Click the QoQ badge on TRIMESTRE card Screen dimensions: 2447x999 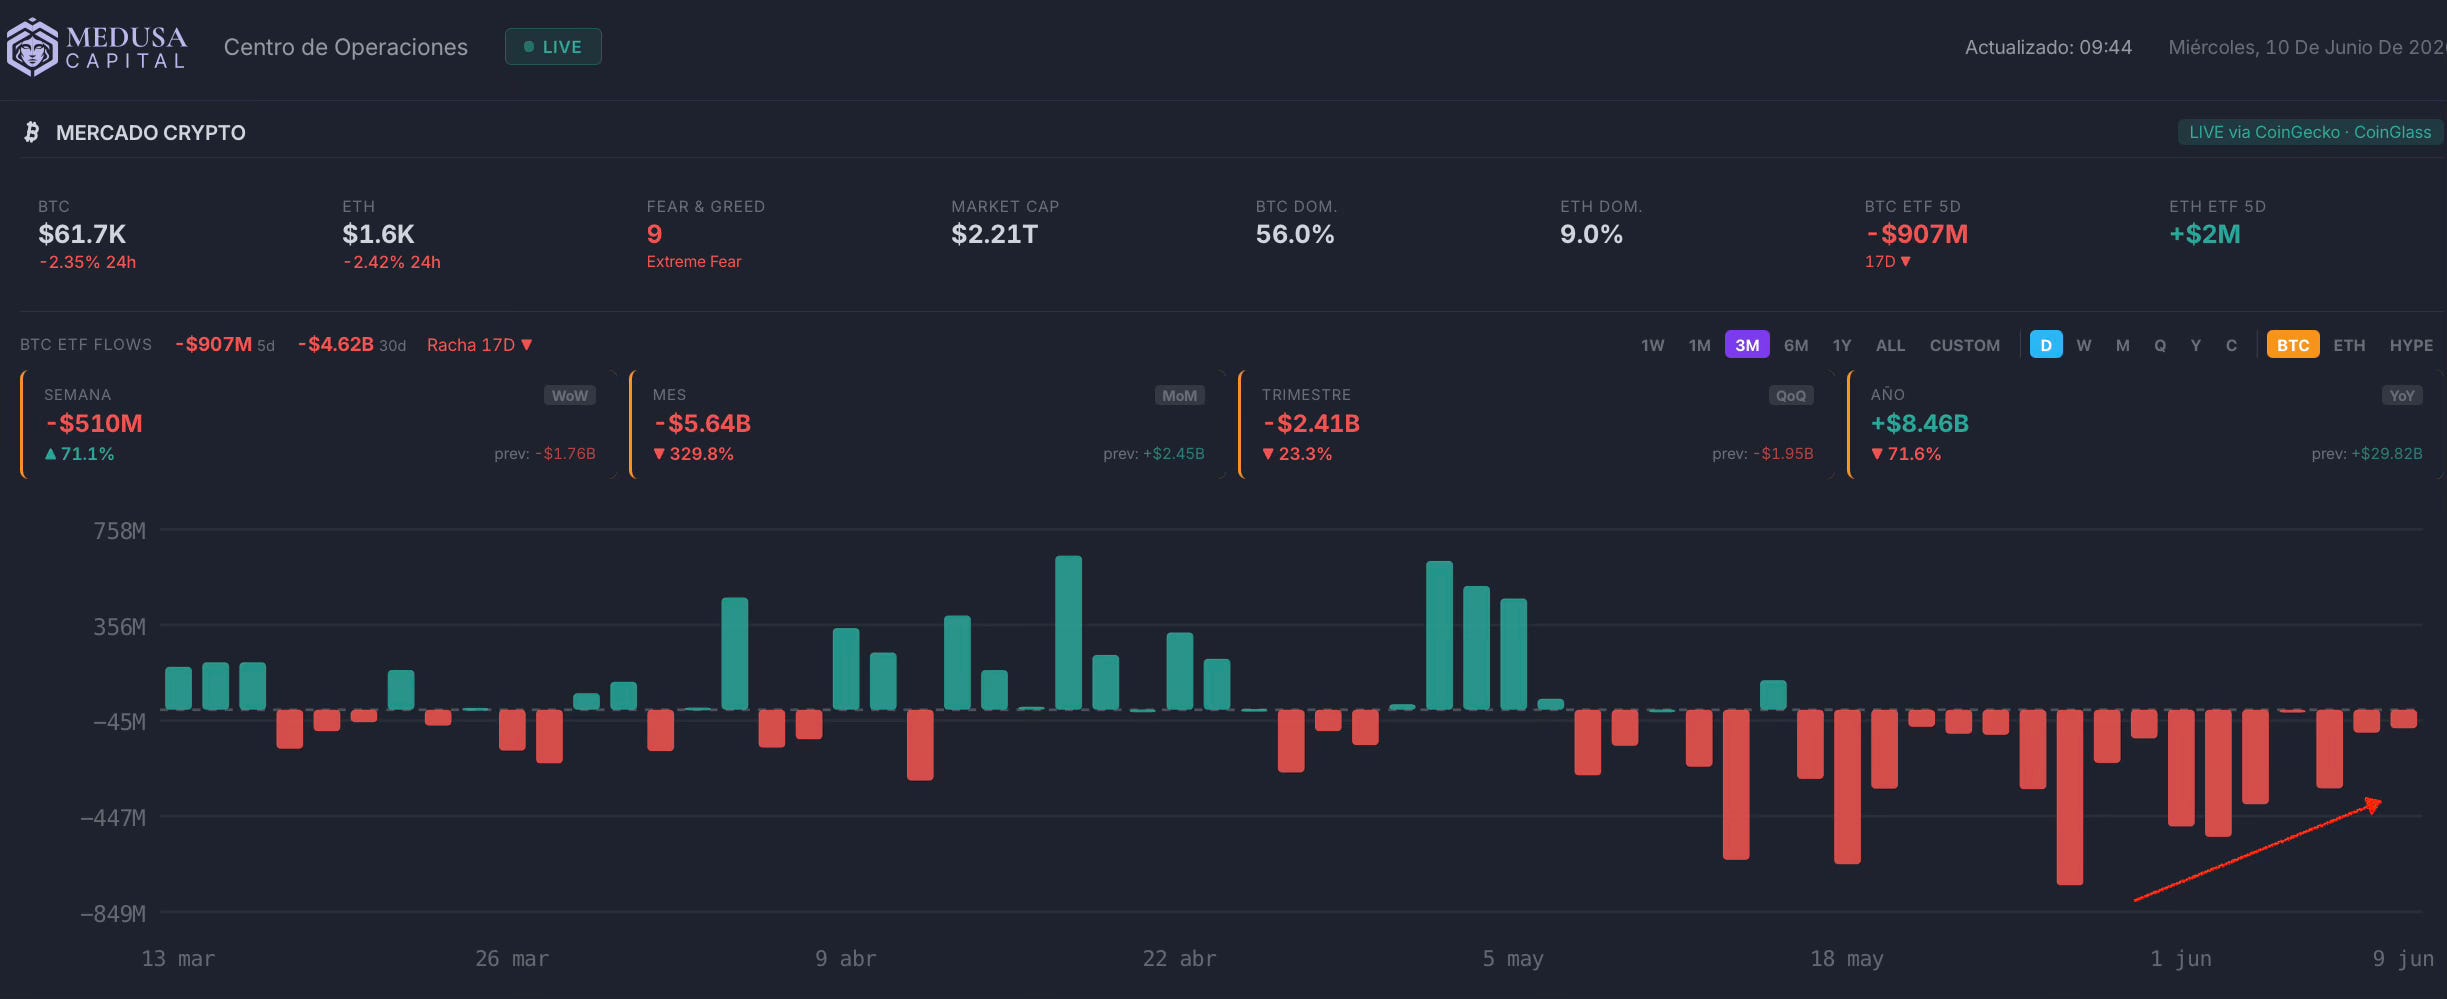(x=1790, y=396)
